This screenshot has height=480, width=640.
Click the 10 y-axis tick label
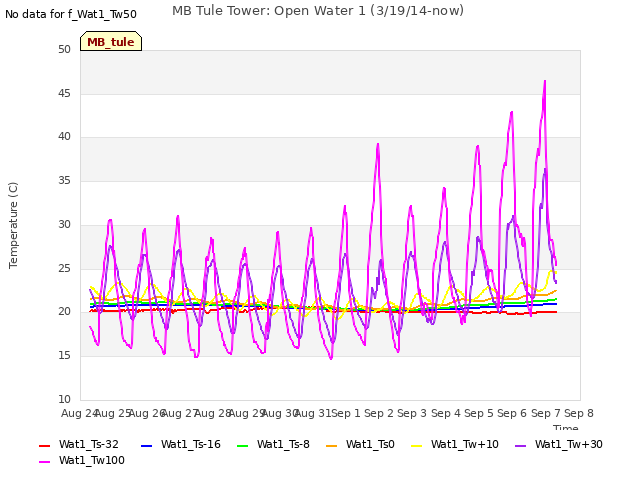point(64,399)
